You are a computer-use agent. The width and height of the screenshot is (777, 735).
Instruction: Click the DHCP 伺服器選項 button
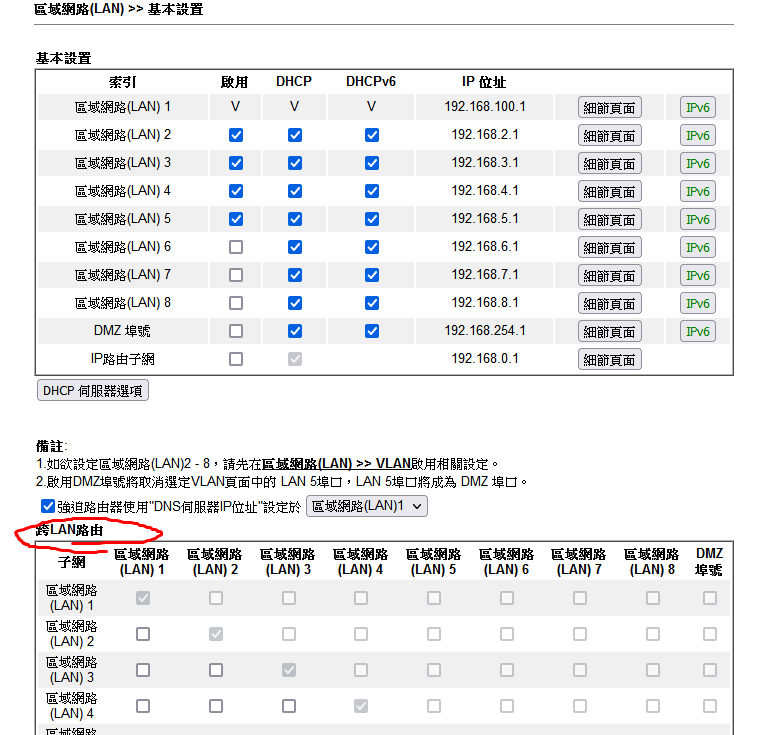tap(92, 391)
